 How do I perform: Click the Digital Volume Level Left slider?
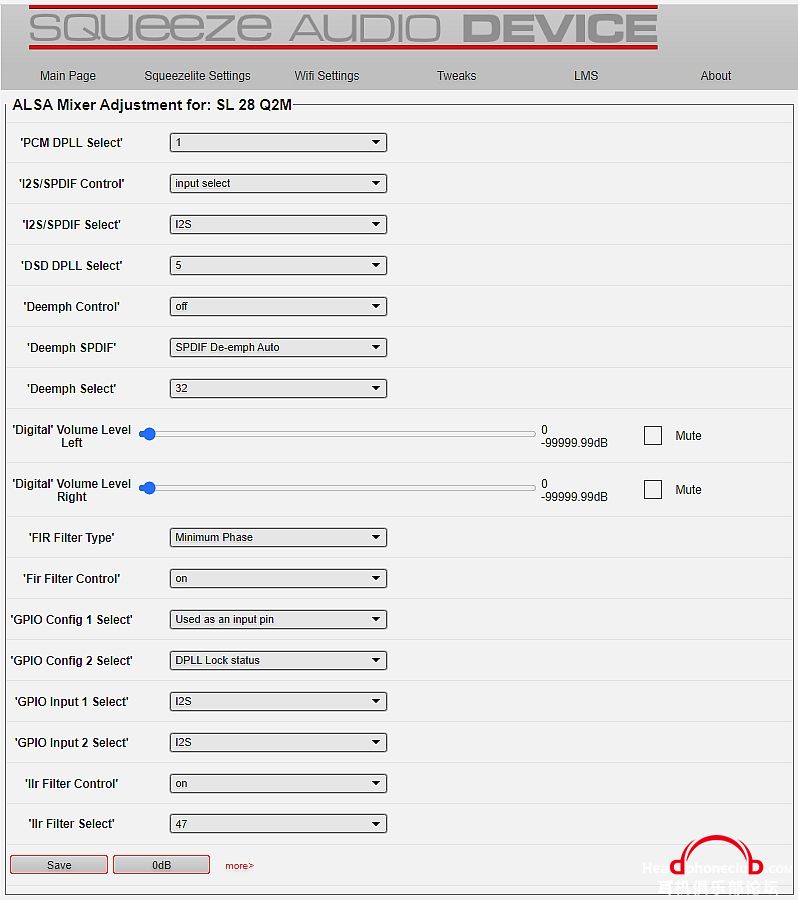(x=337, y=435)
